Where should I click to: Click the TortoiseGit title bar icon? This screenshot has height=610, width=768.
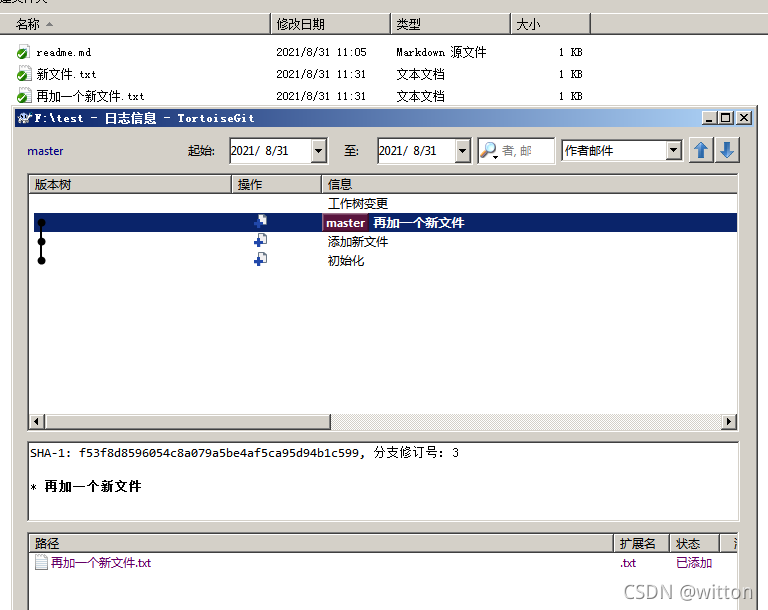24,118
